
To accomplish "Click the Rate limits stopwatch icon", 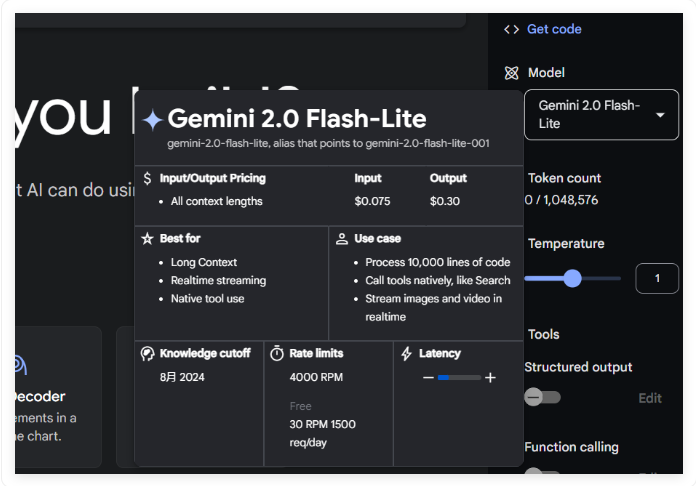I will click(x=277, y=354).
